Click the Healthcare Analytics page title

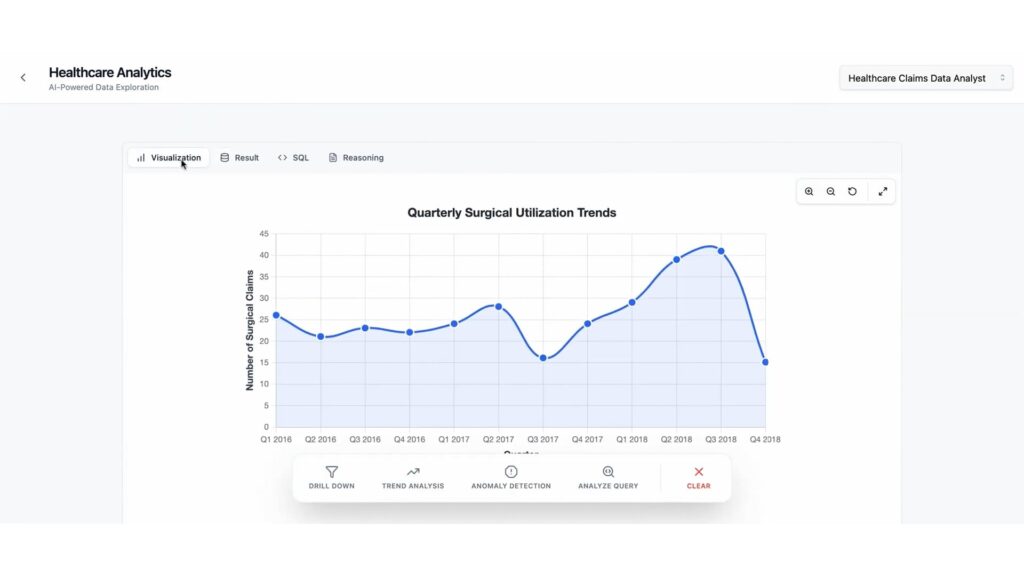coord(110,72)
